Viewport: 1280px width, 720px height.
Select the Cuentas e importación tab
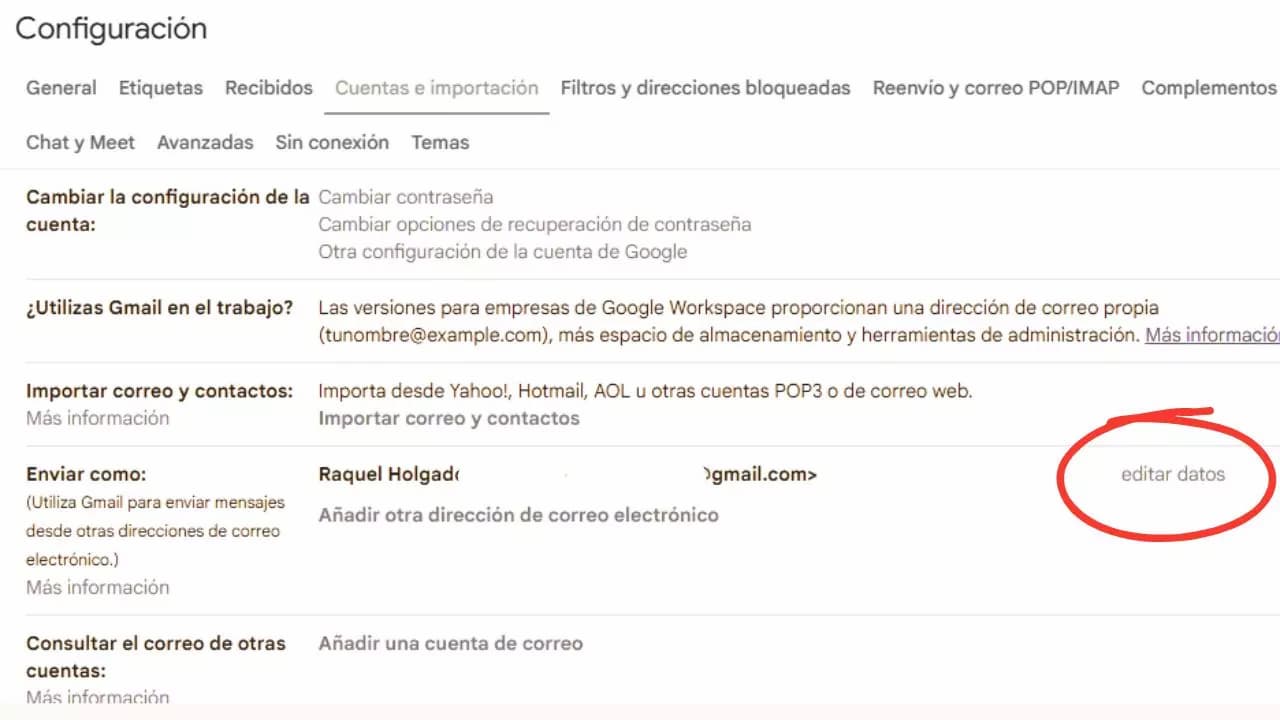click(x=436, y=88)
